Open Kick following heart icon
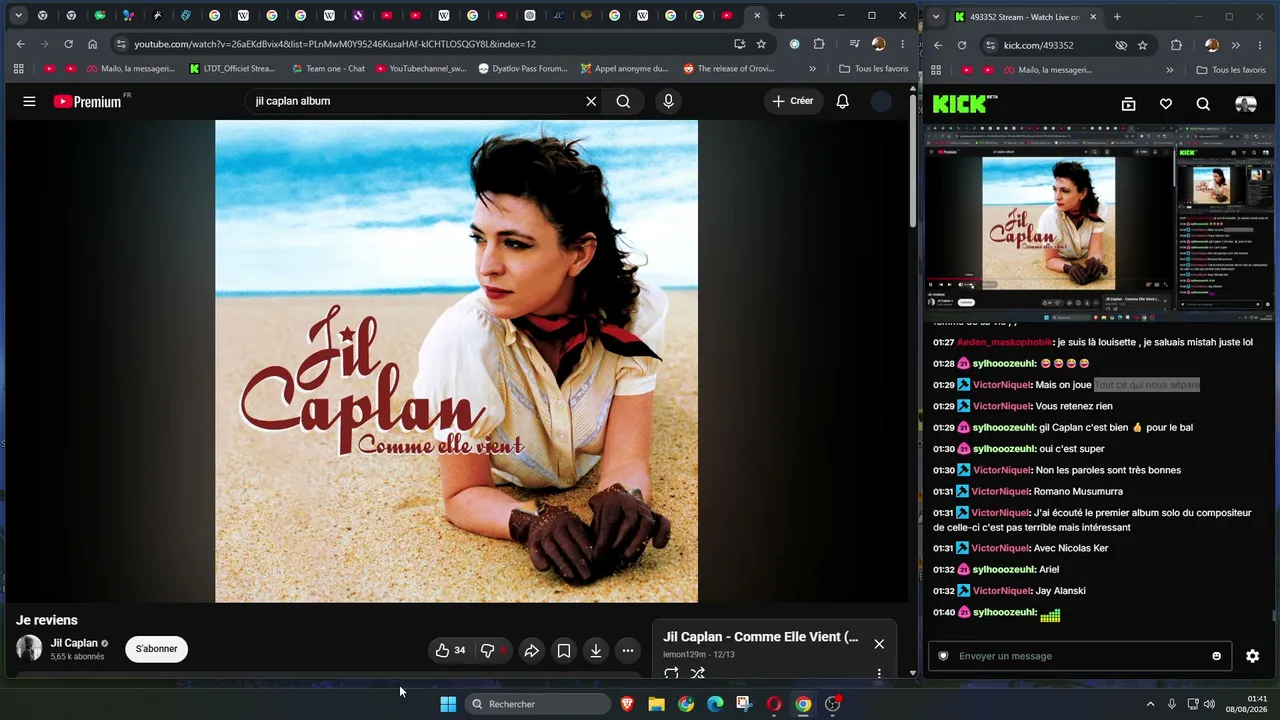The height and width of the screenshot is (720, 1280). pyautogui.click(x=1166, y=104)
